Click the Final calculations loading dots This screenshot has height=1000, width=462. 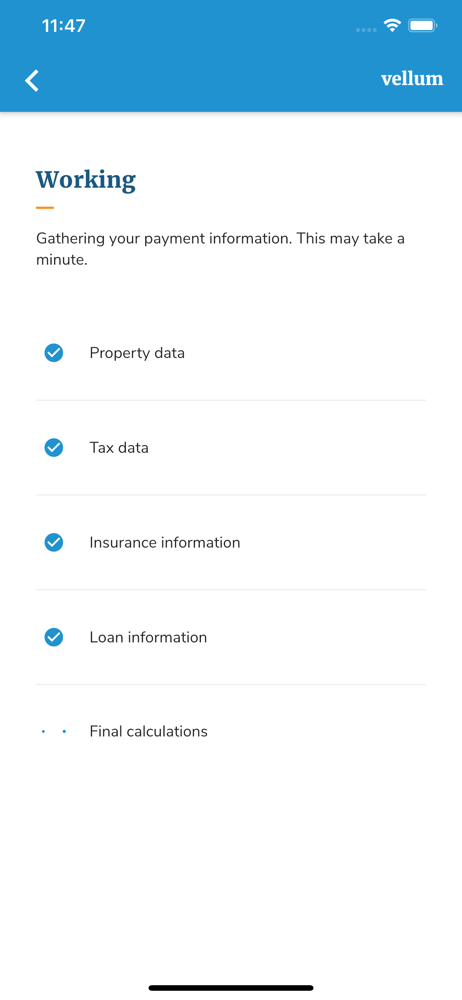[x=54, y=732]
